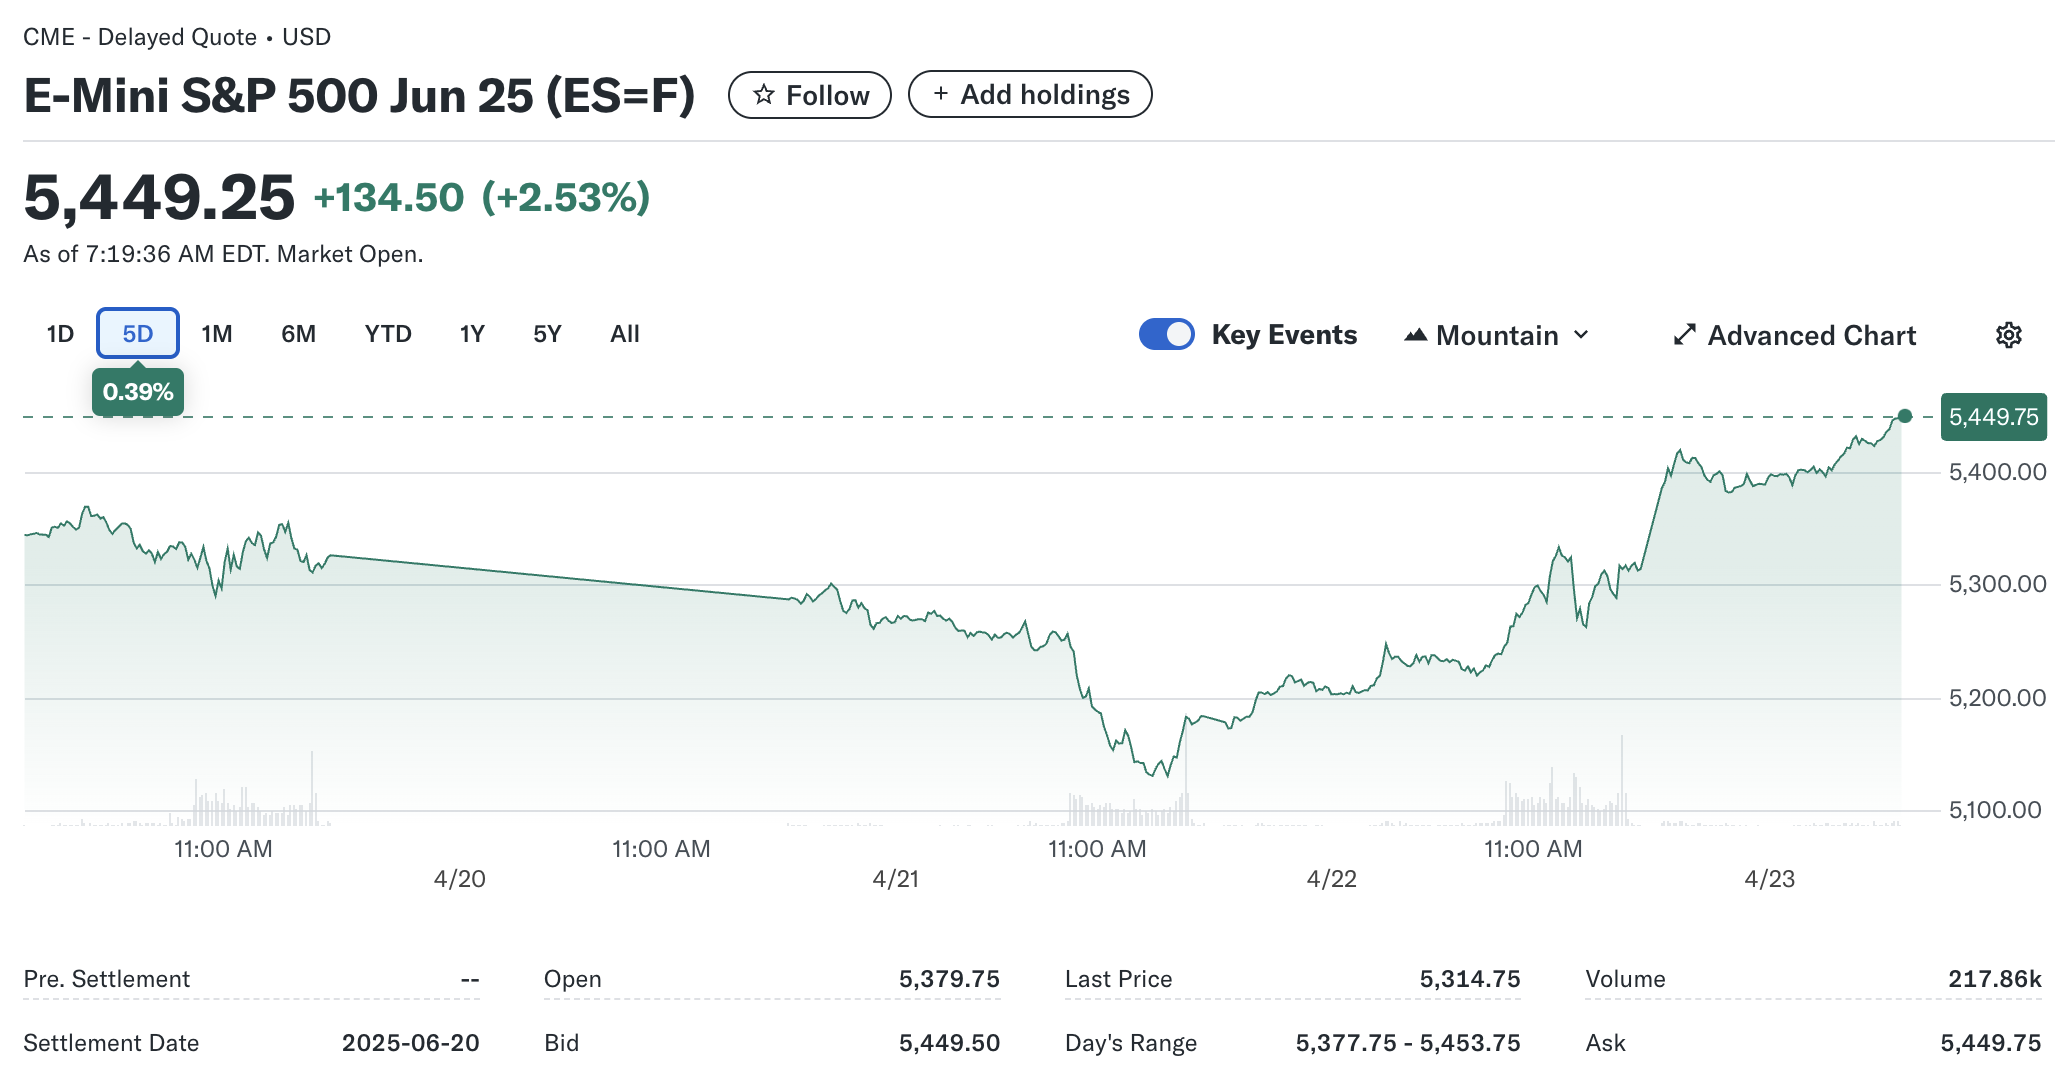Click the Mountain chart type icon
This screenshot has height=1084, width=2070.
click(x=1415, y=335)
